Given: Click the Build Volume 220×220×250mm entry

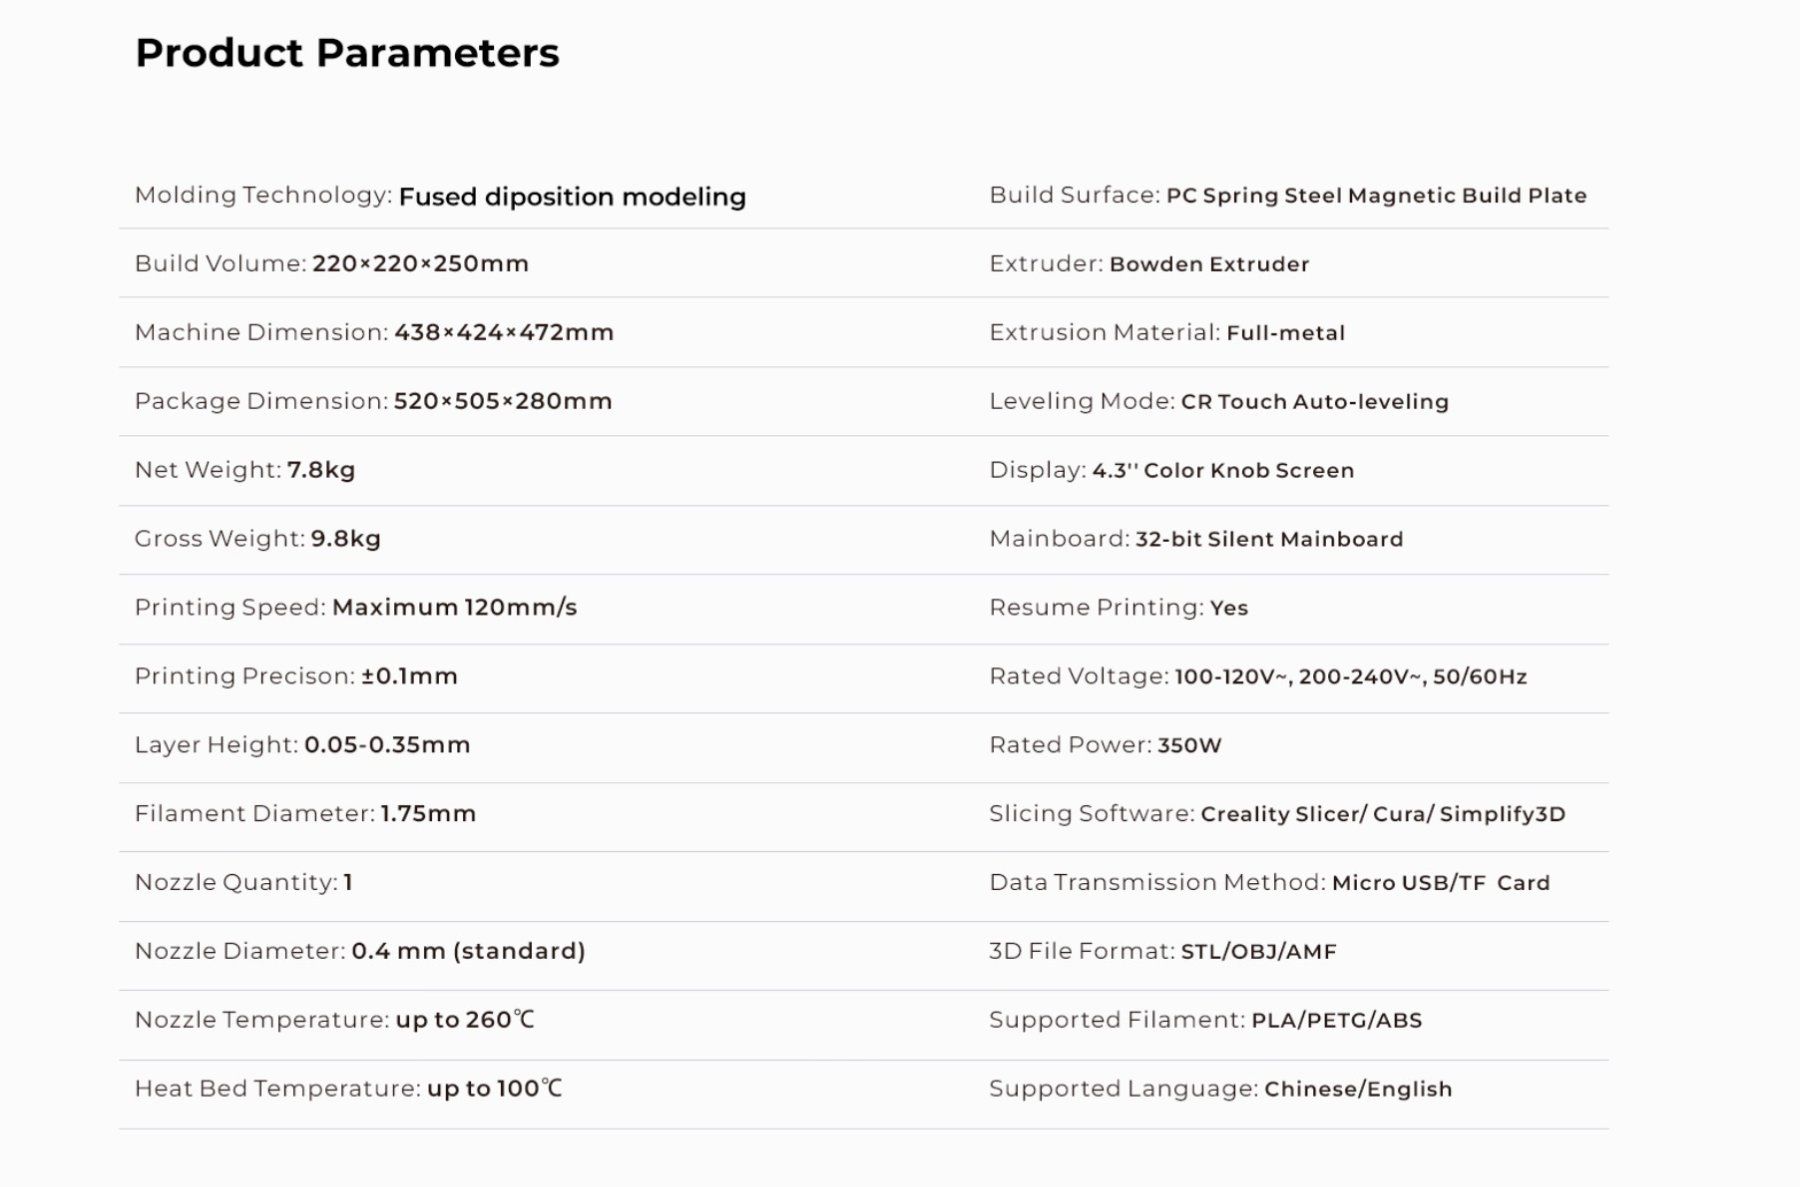Looking at the screenshot, I should point(331,264).
